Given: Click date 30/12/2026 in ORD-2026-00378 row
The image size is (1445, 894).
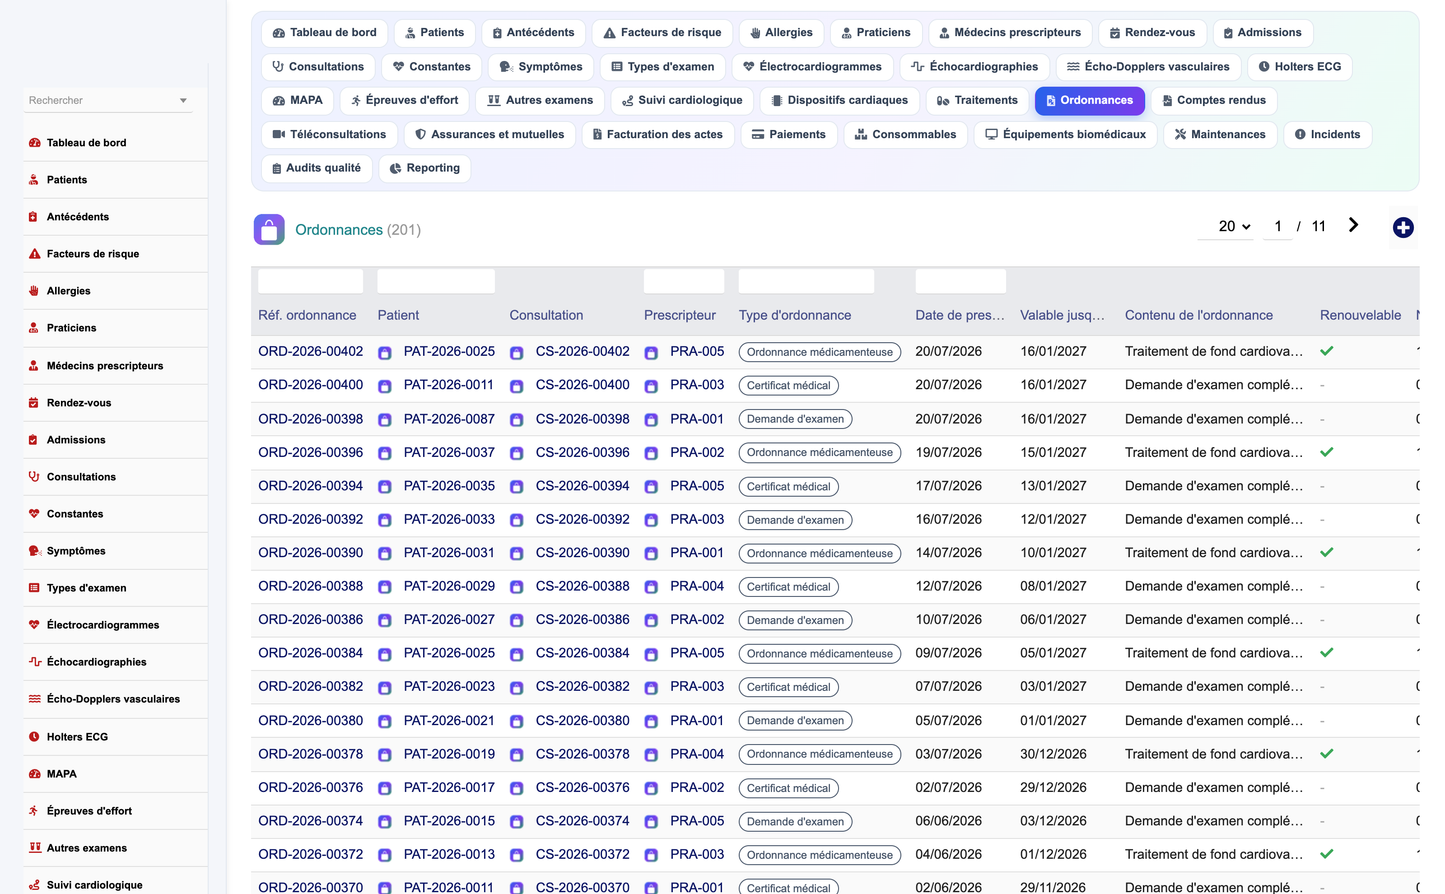Looking at the screenshot, I should (x=1053, y=754).
